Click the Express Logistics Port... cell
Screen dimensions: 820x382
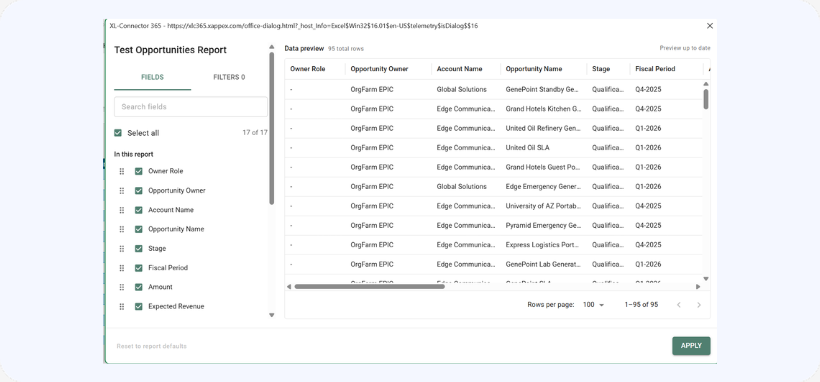coord(543,244)
